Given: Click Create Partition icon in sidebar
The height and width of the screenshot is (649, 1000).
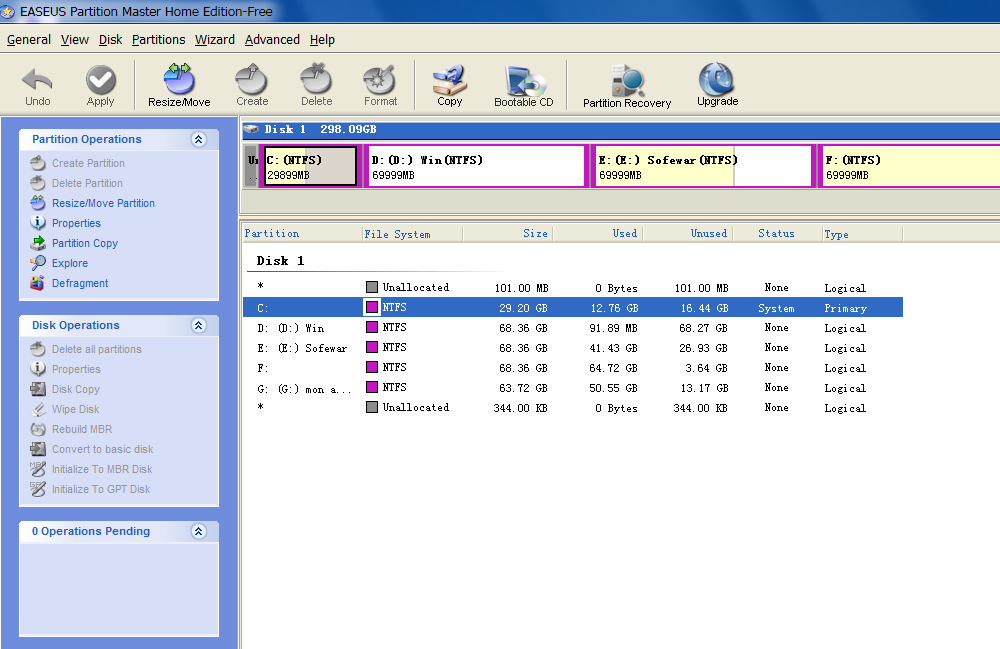Looking at the screenshot, I should click(x=38, y=163).
